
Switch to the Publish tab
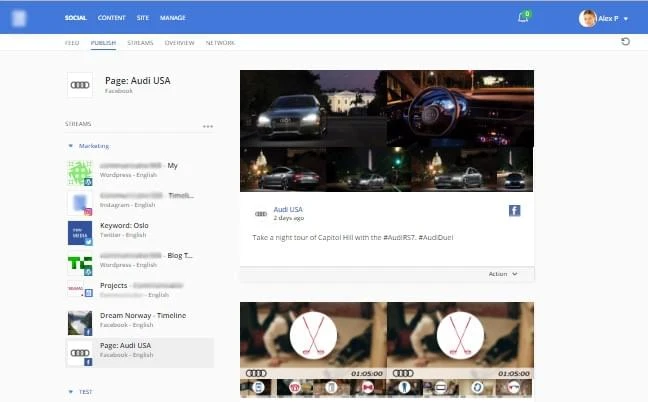tap(103, 43)
